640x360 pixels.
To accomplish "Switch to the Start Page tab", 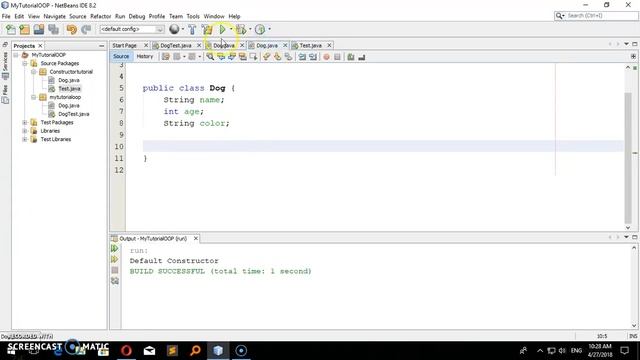I will 124,45.
